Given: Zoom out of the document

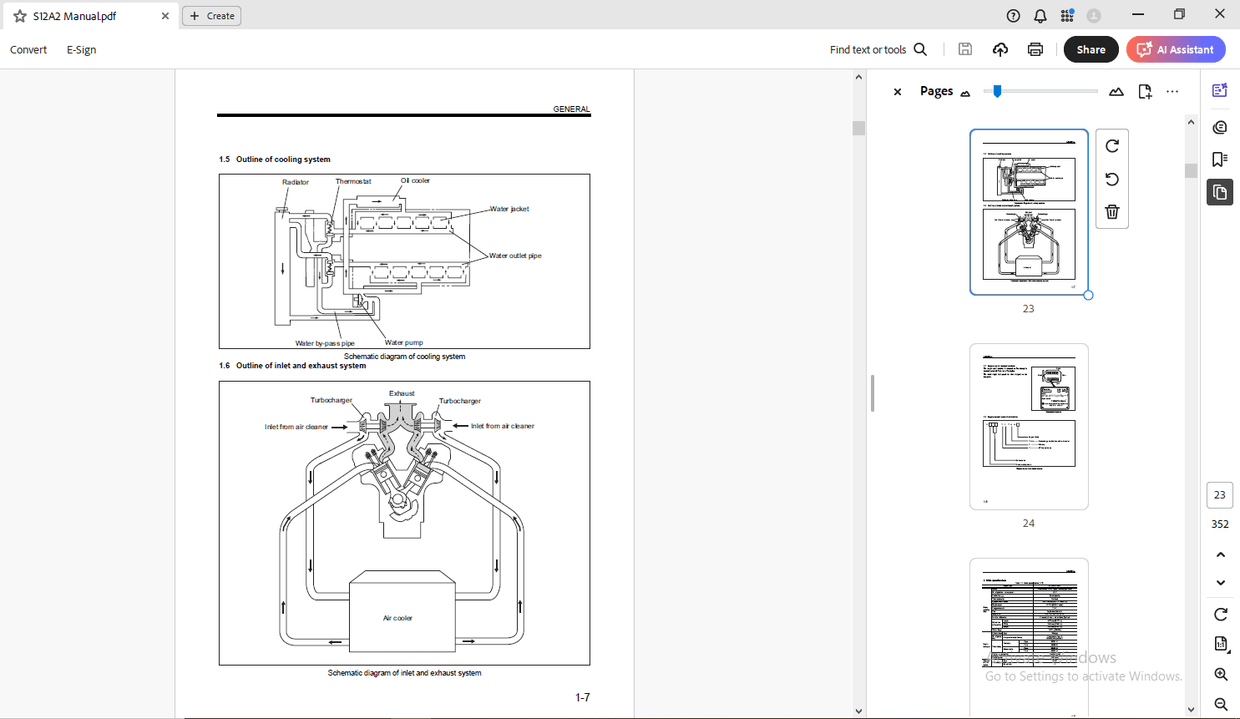Looking at the screenshot, I should click(x=1220, y=704).
